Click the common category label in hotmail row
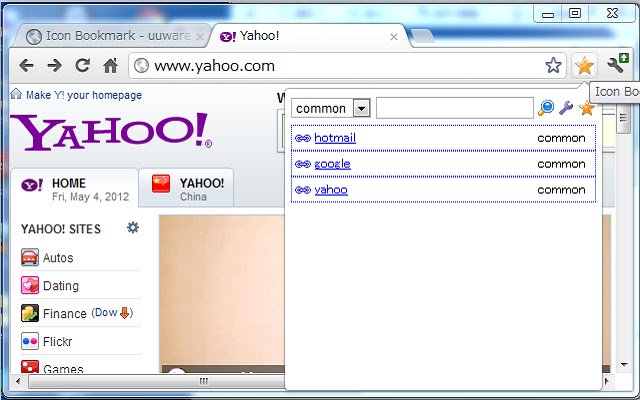The height and width of the screenshot is (400, 640). coord(561,138)
